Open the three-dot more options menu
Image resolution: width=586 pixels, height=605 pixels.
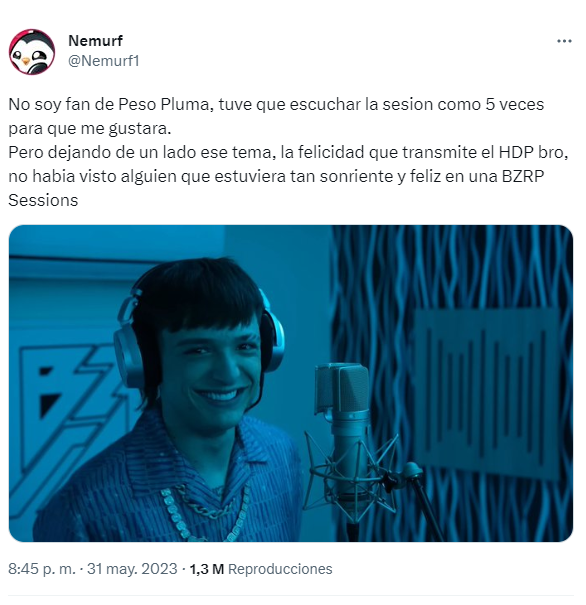coord(564,41)
